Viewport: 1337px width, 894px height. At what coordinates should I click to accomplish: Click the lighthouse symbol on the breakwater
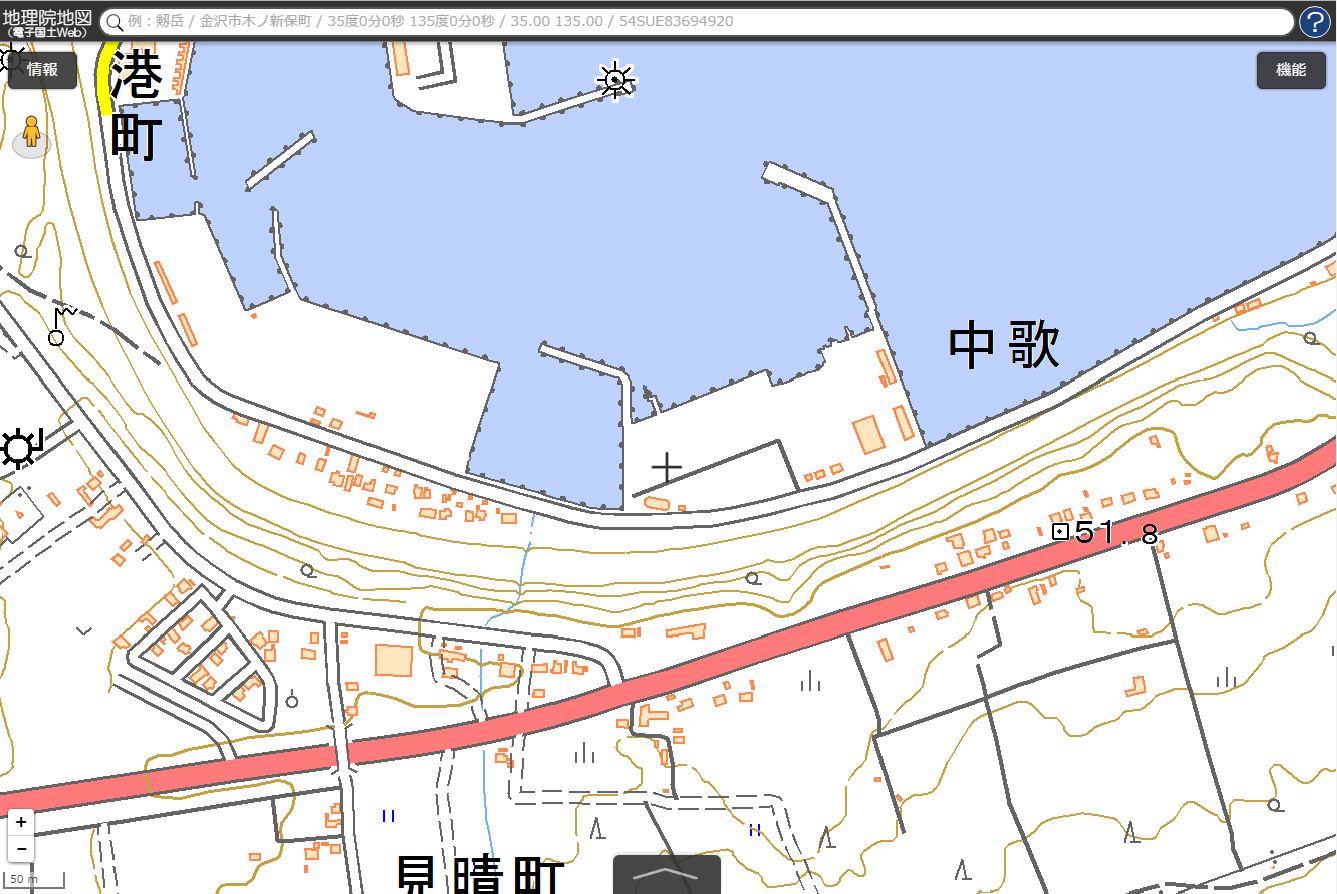(615, 80)
